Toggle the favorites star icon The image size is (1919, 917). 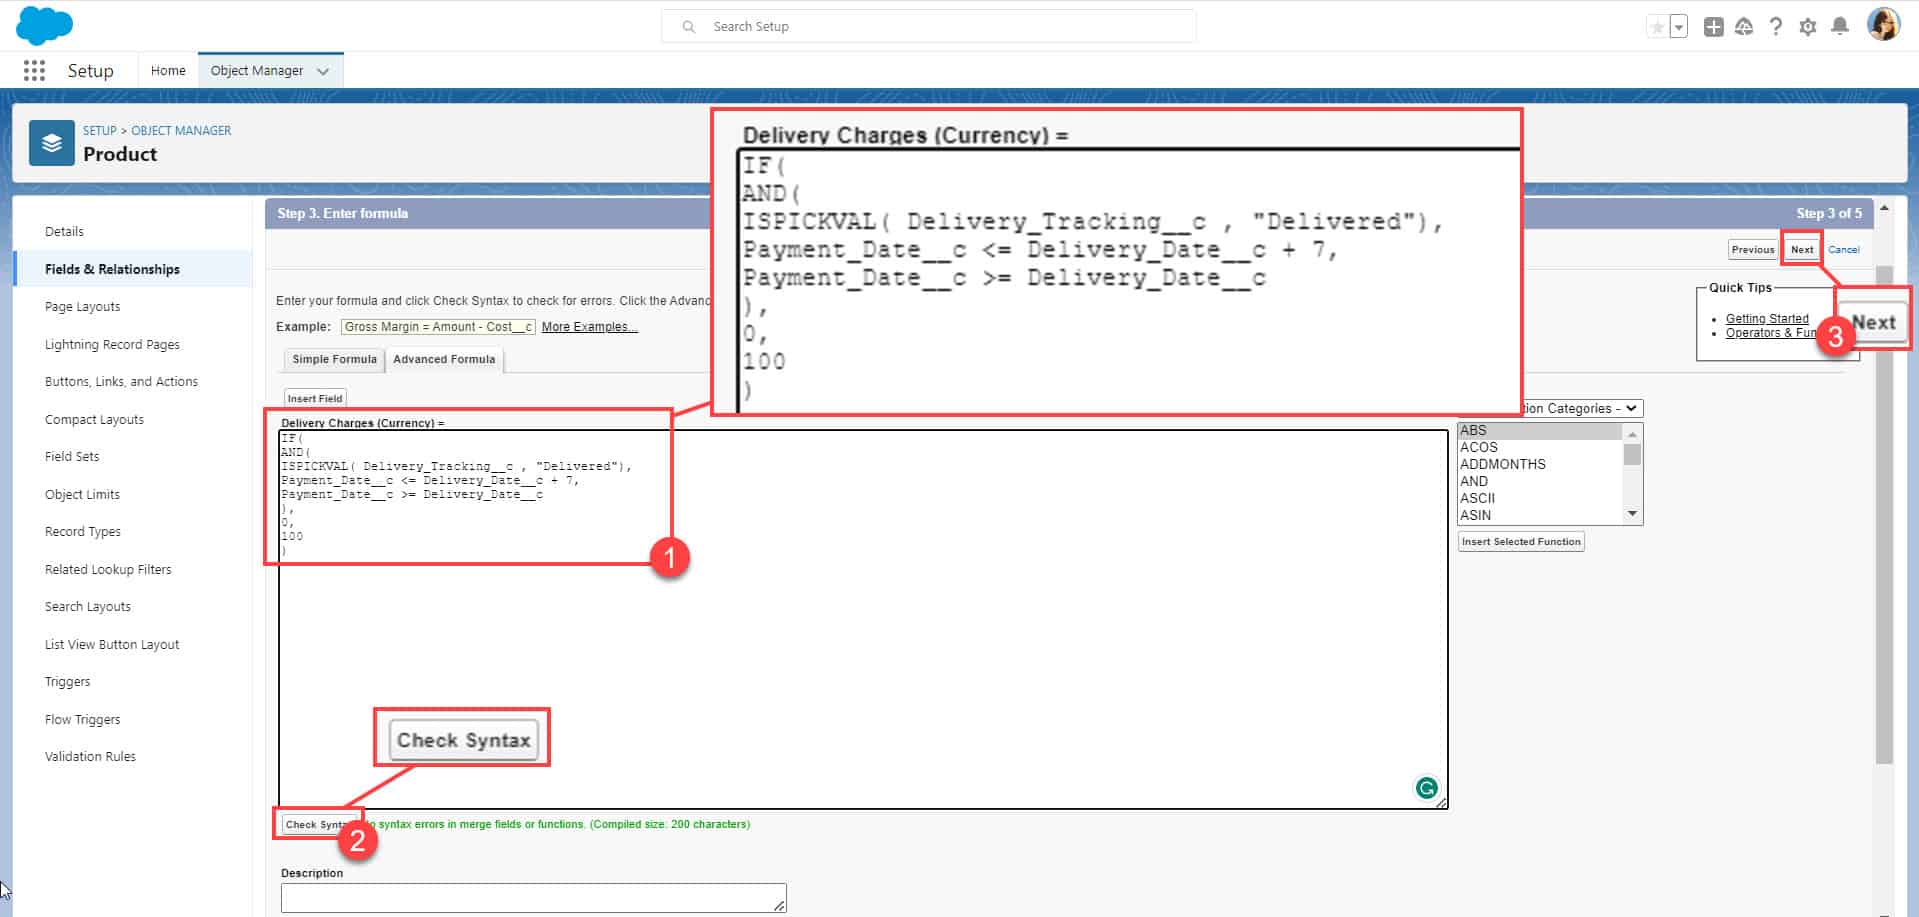click(1656, 27)
